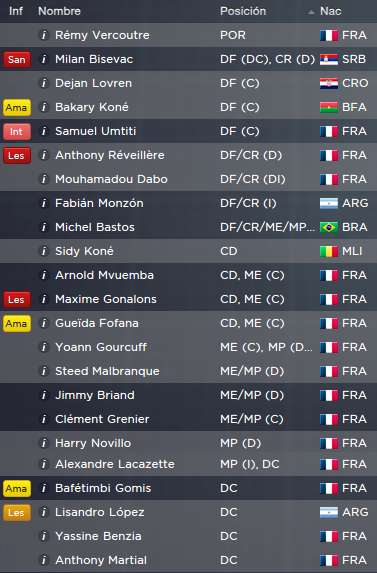Viewport: 377px width, 573px height.
Task: Select Alexandre Lacazette's name
Action: coord(115,464)
